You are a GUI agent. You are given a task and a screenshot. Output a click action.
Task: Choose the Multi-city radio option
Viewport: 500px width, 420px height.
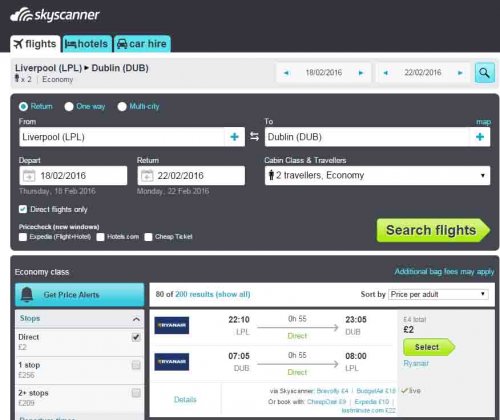(122, 107)
